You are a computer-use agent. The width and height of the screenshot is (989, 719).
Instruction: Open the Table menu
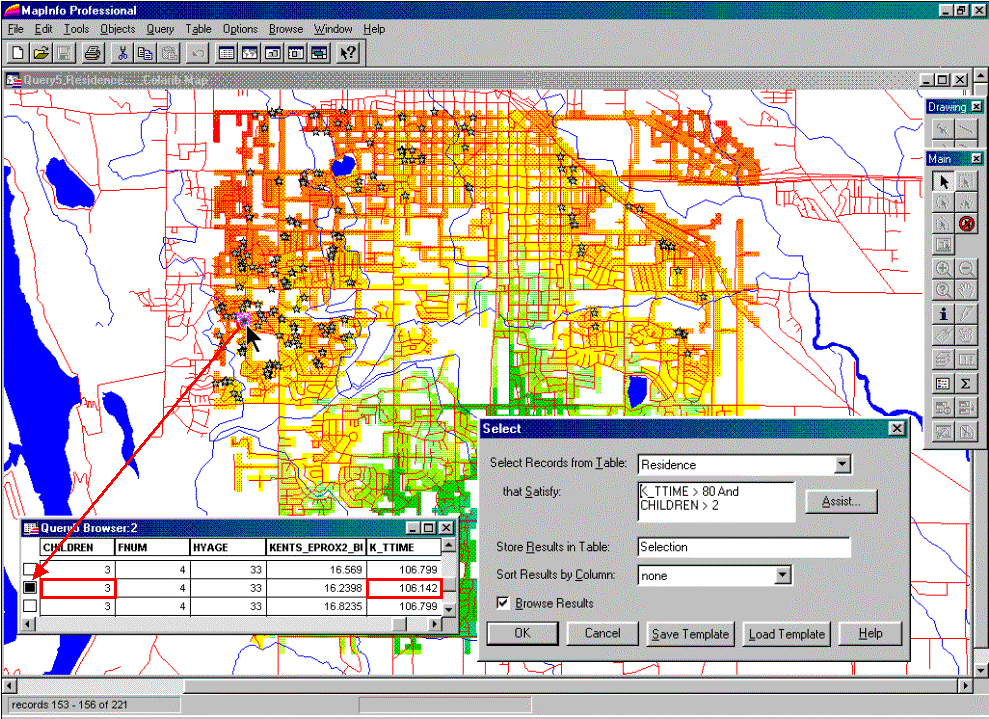click(x=198, y=29)
